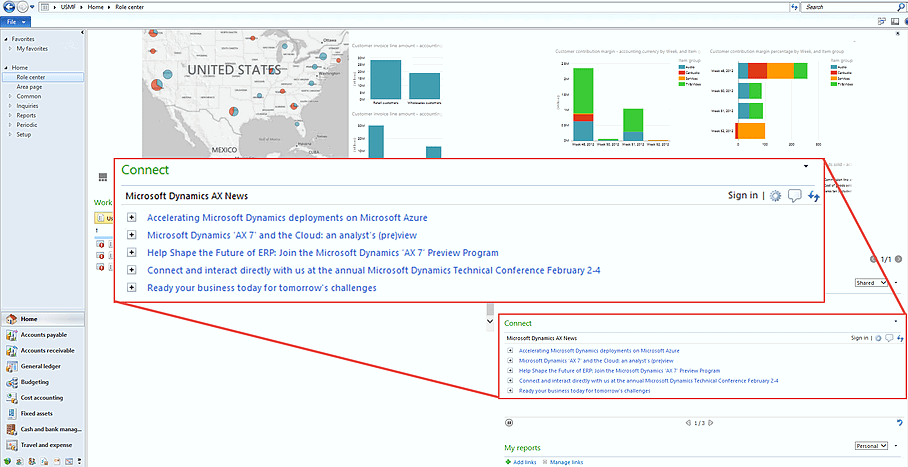
Task: Open the Cash and bank management module
Action: 43,429
